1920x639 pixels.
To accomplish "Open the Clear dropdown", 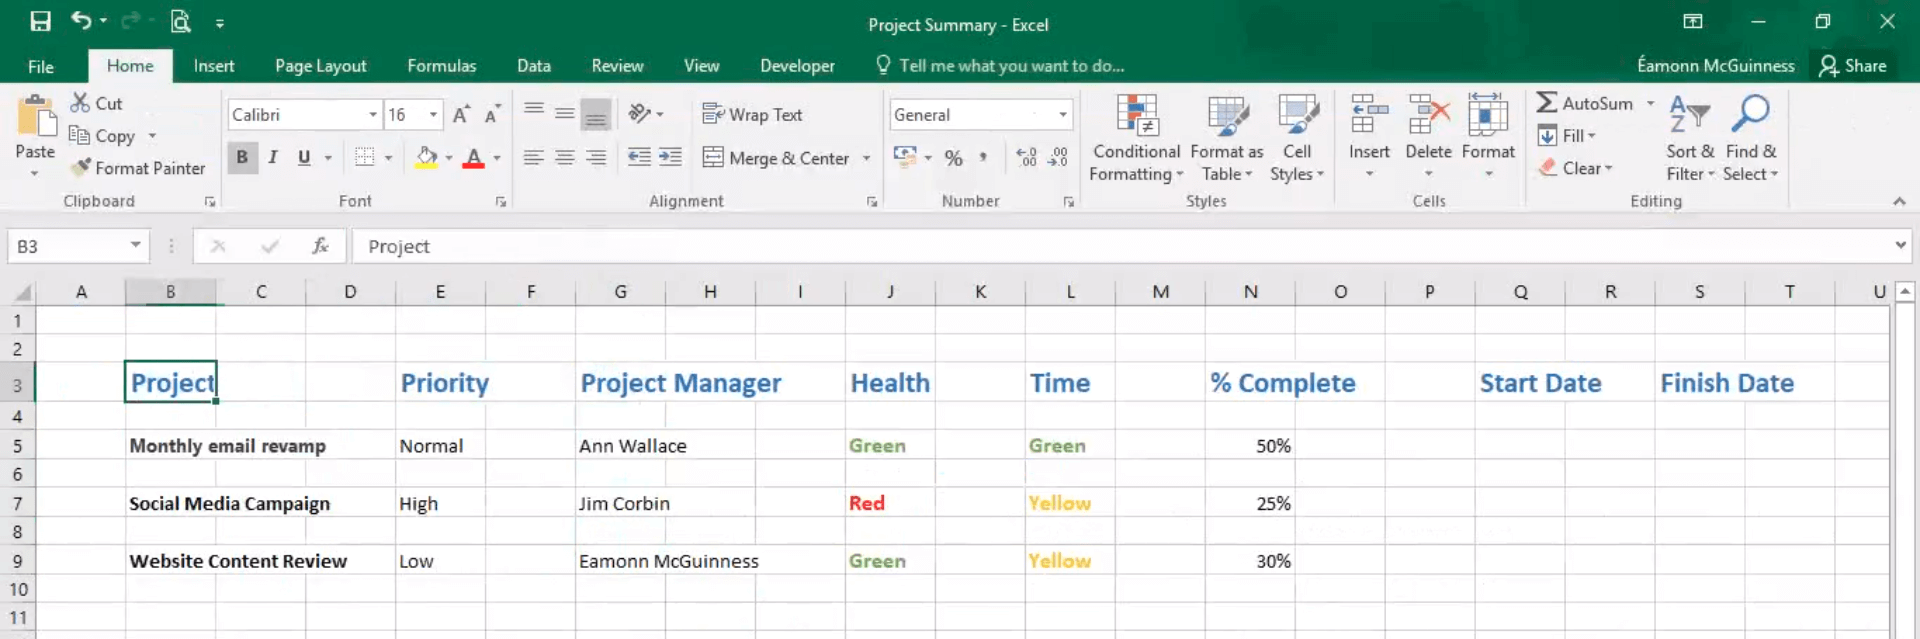I will (x=1576, y=168).
